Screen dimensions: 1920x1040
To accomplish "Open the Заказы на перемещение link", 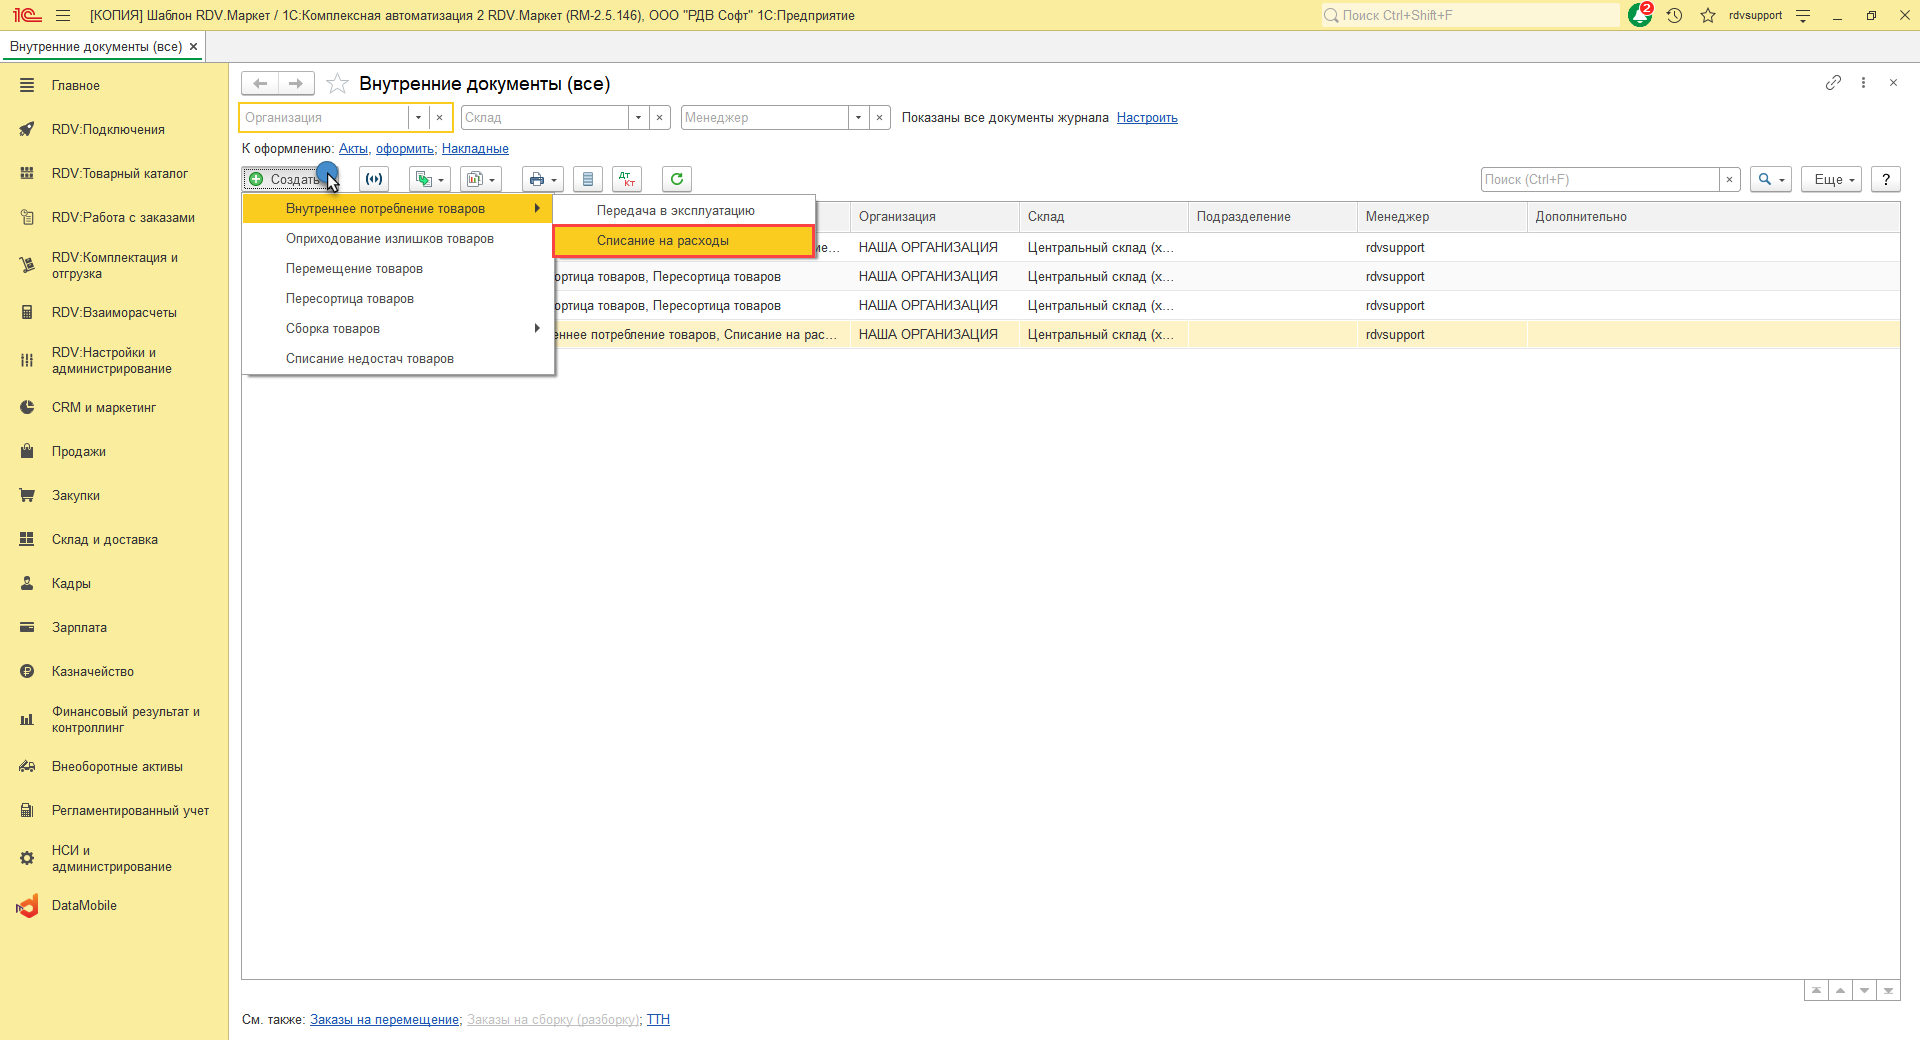I will (384, 1020).
